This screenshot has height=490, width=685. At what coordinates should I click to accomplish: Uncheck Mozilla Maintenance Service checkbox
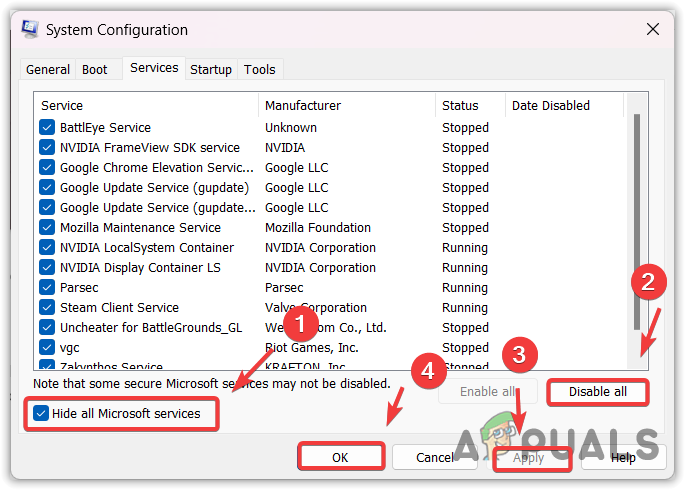click(47, 228)
